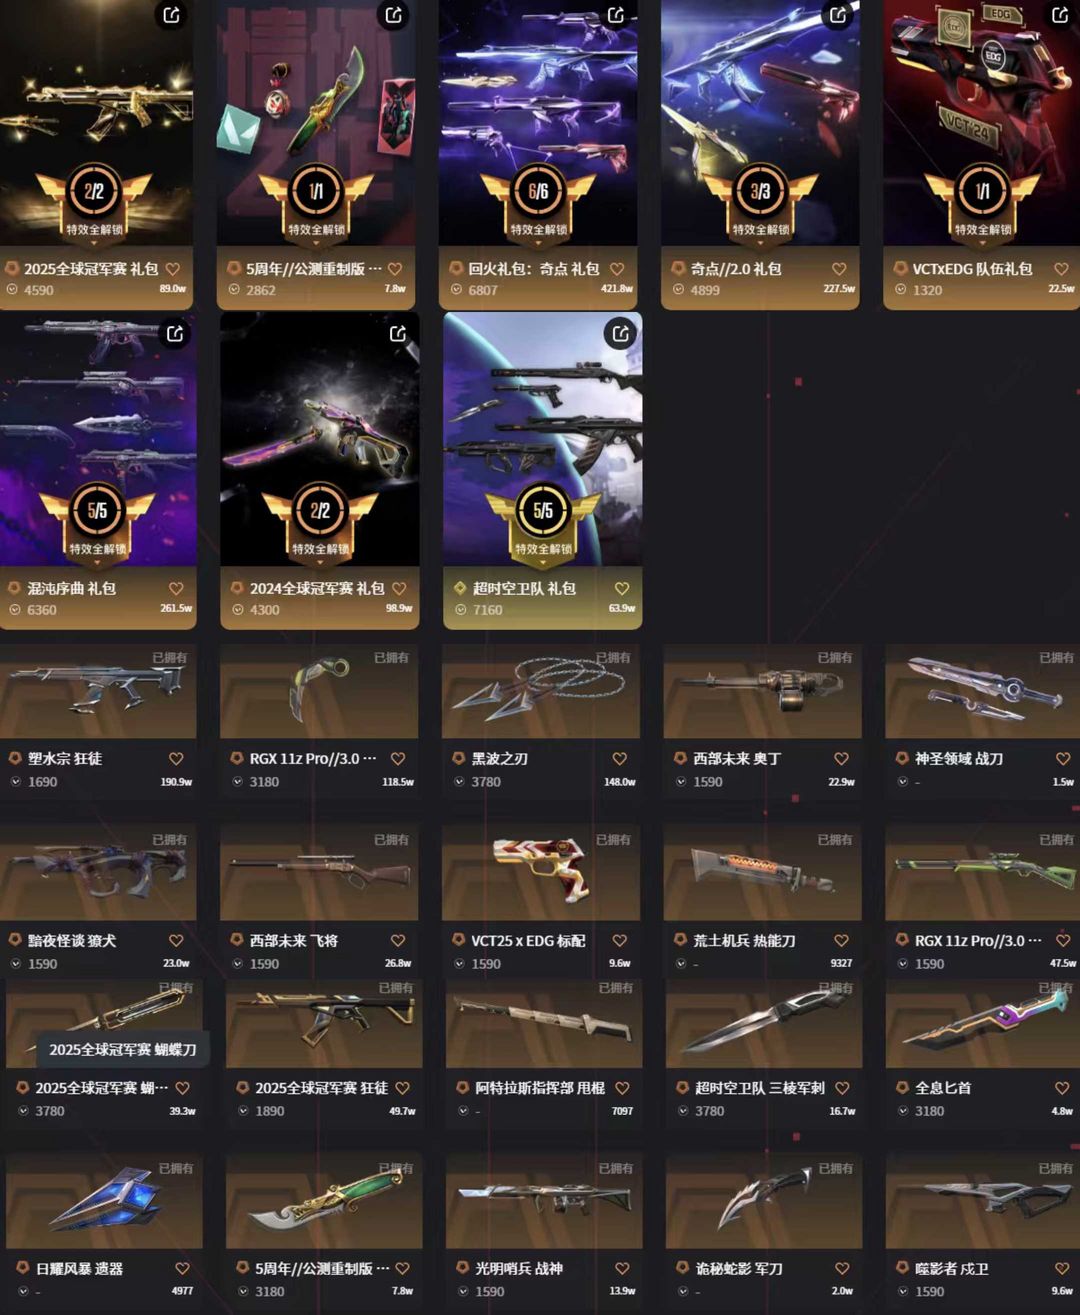Image resolution: width=1080 pixels, height=1315 pixels.
Task: Click share icon on 2024全球冠军赛 礼包 card
Action: point(398,333)
